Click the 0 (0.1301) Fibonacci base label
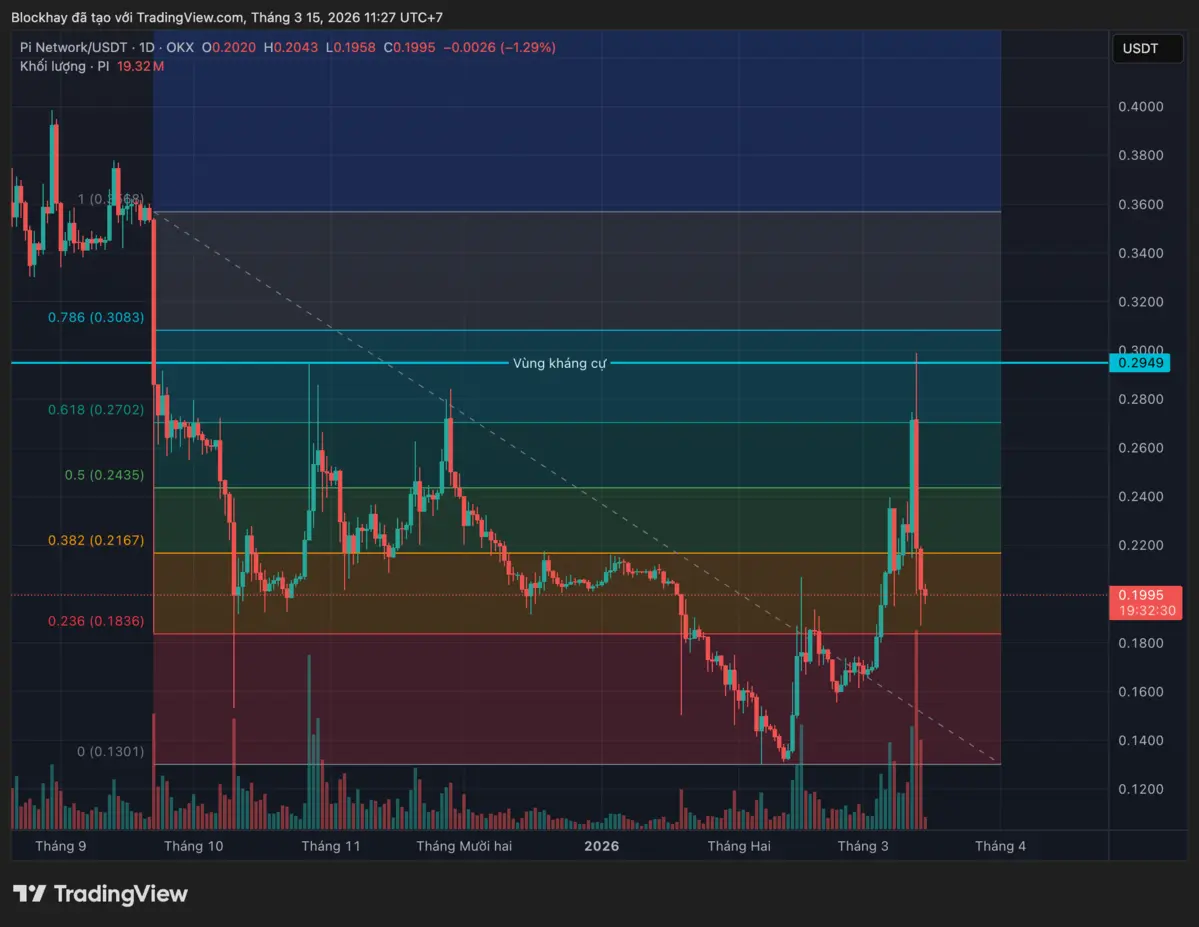 point(110,751)
